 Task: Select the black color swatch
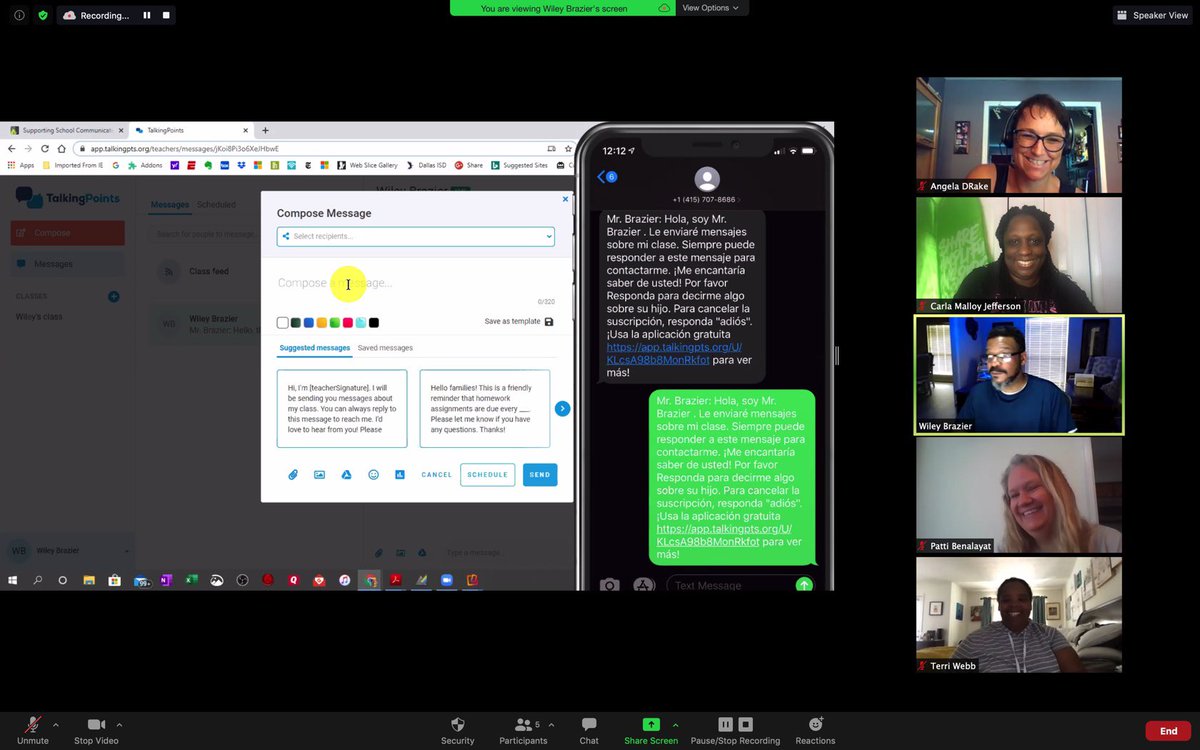pyautogui.click(x=374, y=322)
